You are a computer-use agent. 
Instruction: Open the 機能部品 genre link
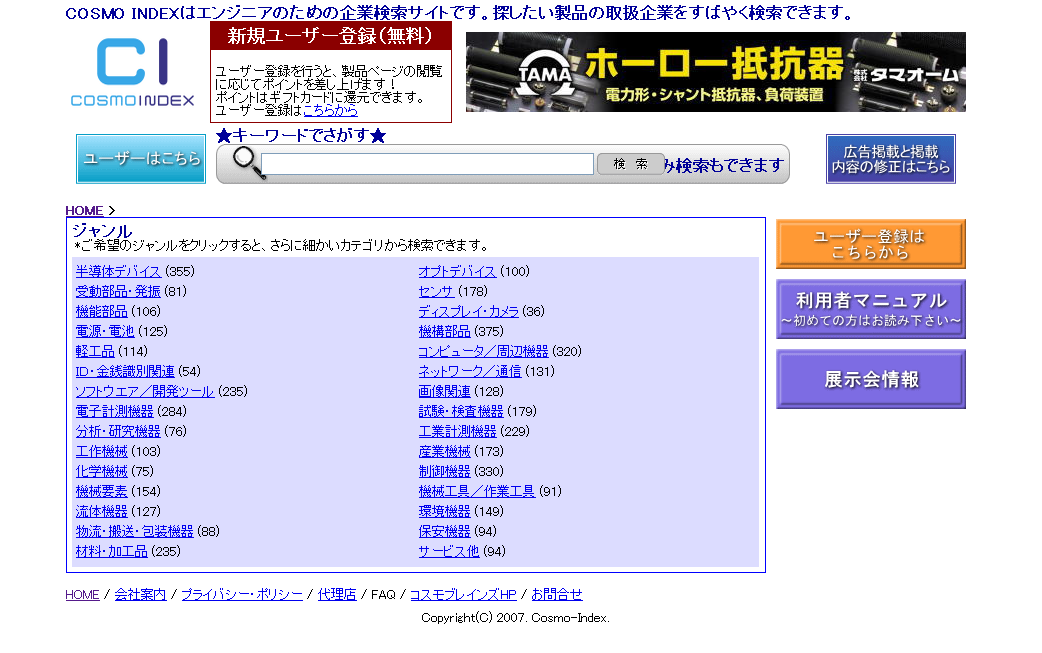click(x=101, y=312)
